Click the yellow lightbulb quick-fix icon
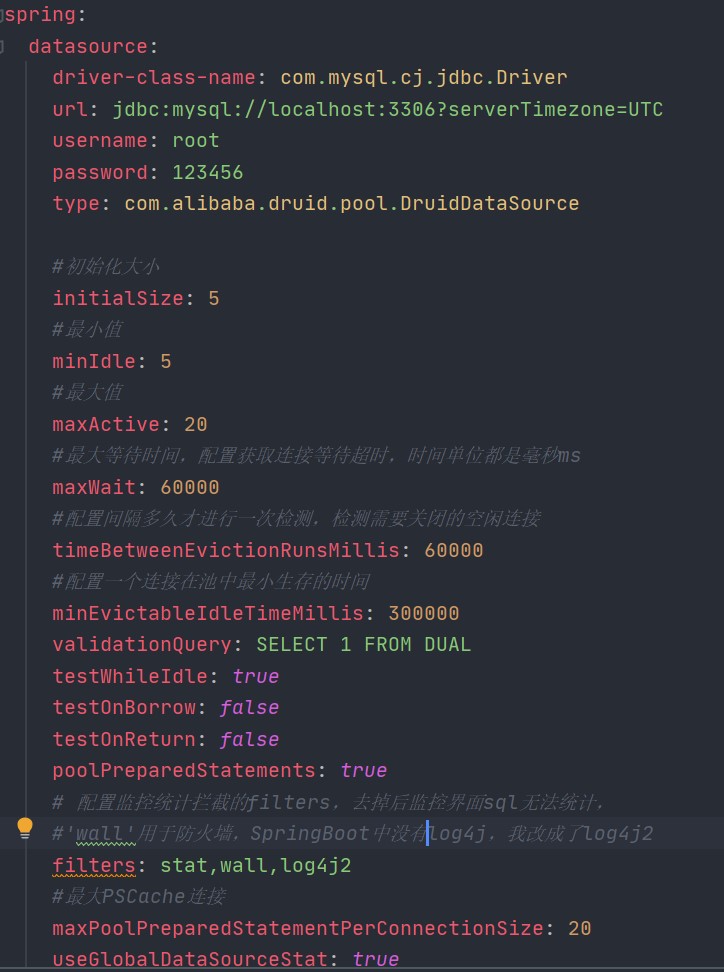This screenshot has height=972, width=724. click(x=25, y=828)
